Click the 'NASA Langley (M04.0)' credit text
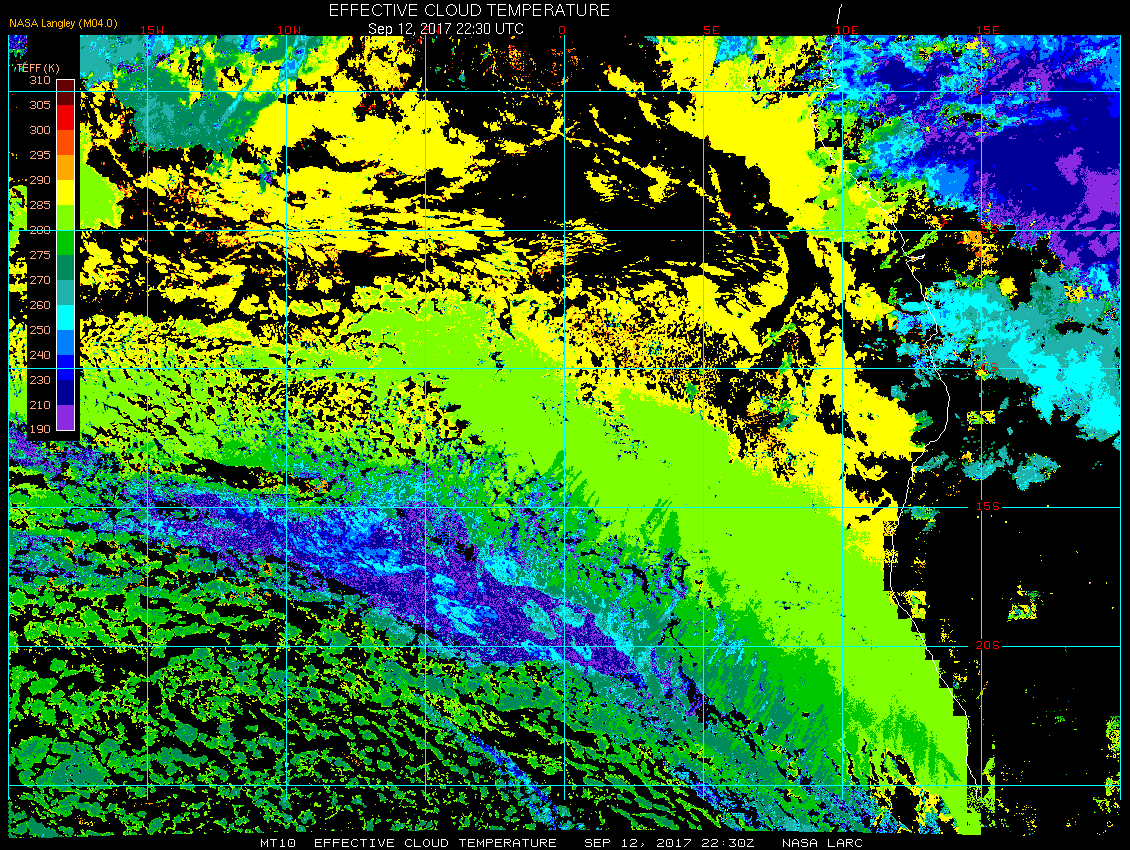 (x=63, y=23)
